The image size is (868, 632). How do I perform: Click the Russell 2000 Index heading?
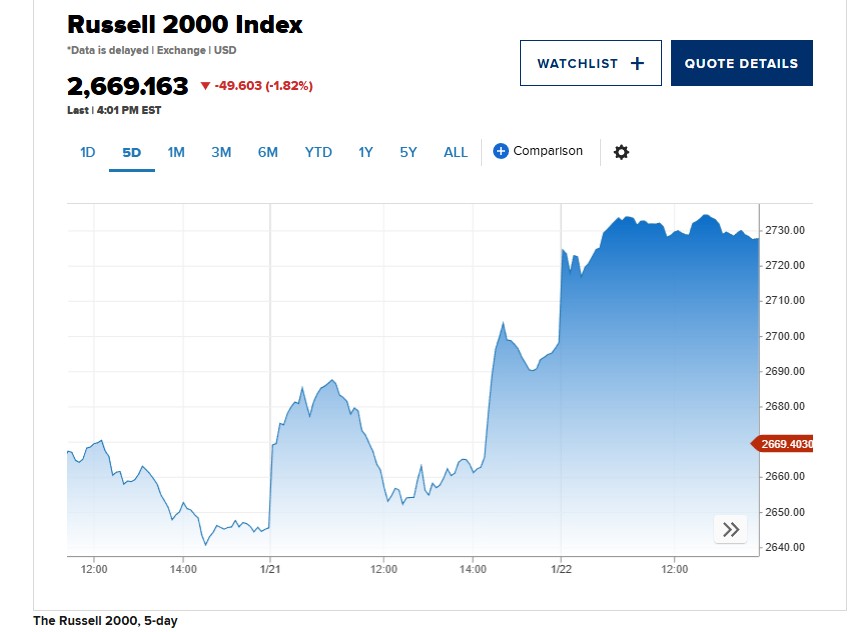click(185, 24)
